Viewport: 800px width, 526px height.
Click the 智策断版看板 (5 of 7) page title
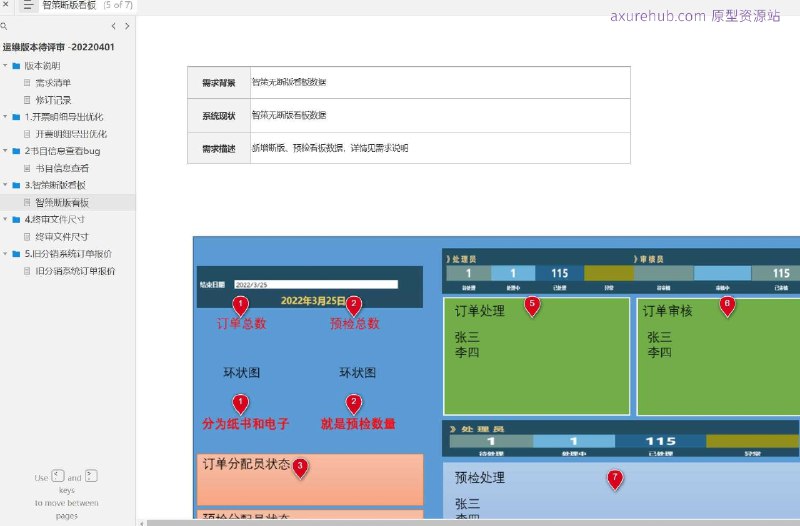(87, 5)
